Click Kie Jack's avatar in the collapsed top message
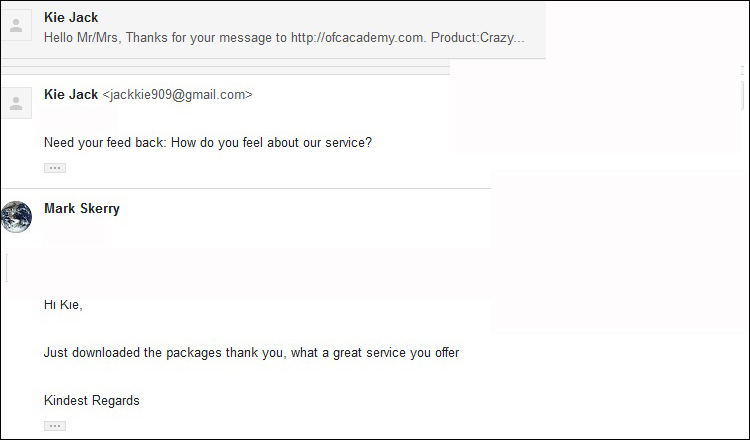Image resolution: width=750 pixels, height=440 pixels. point(16,25)
